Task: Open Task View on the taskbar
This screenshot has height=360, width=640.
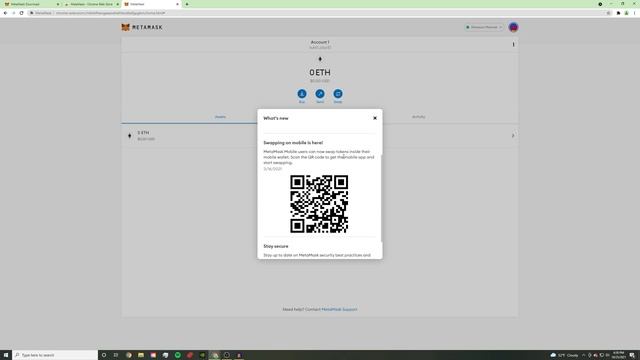Action: tap(116, 355)
